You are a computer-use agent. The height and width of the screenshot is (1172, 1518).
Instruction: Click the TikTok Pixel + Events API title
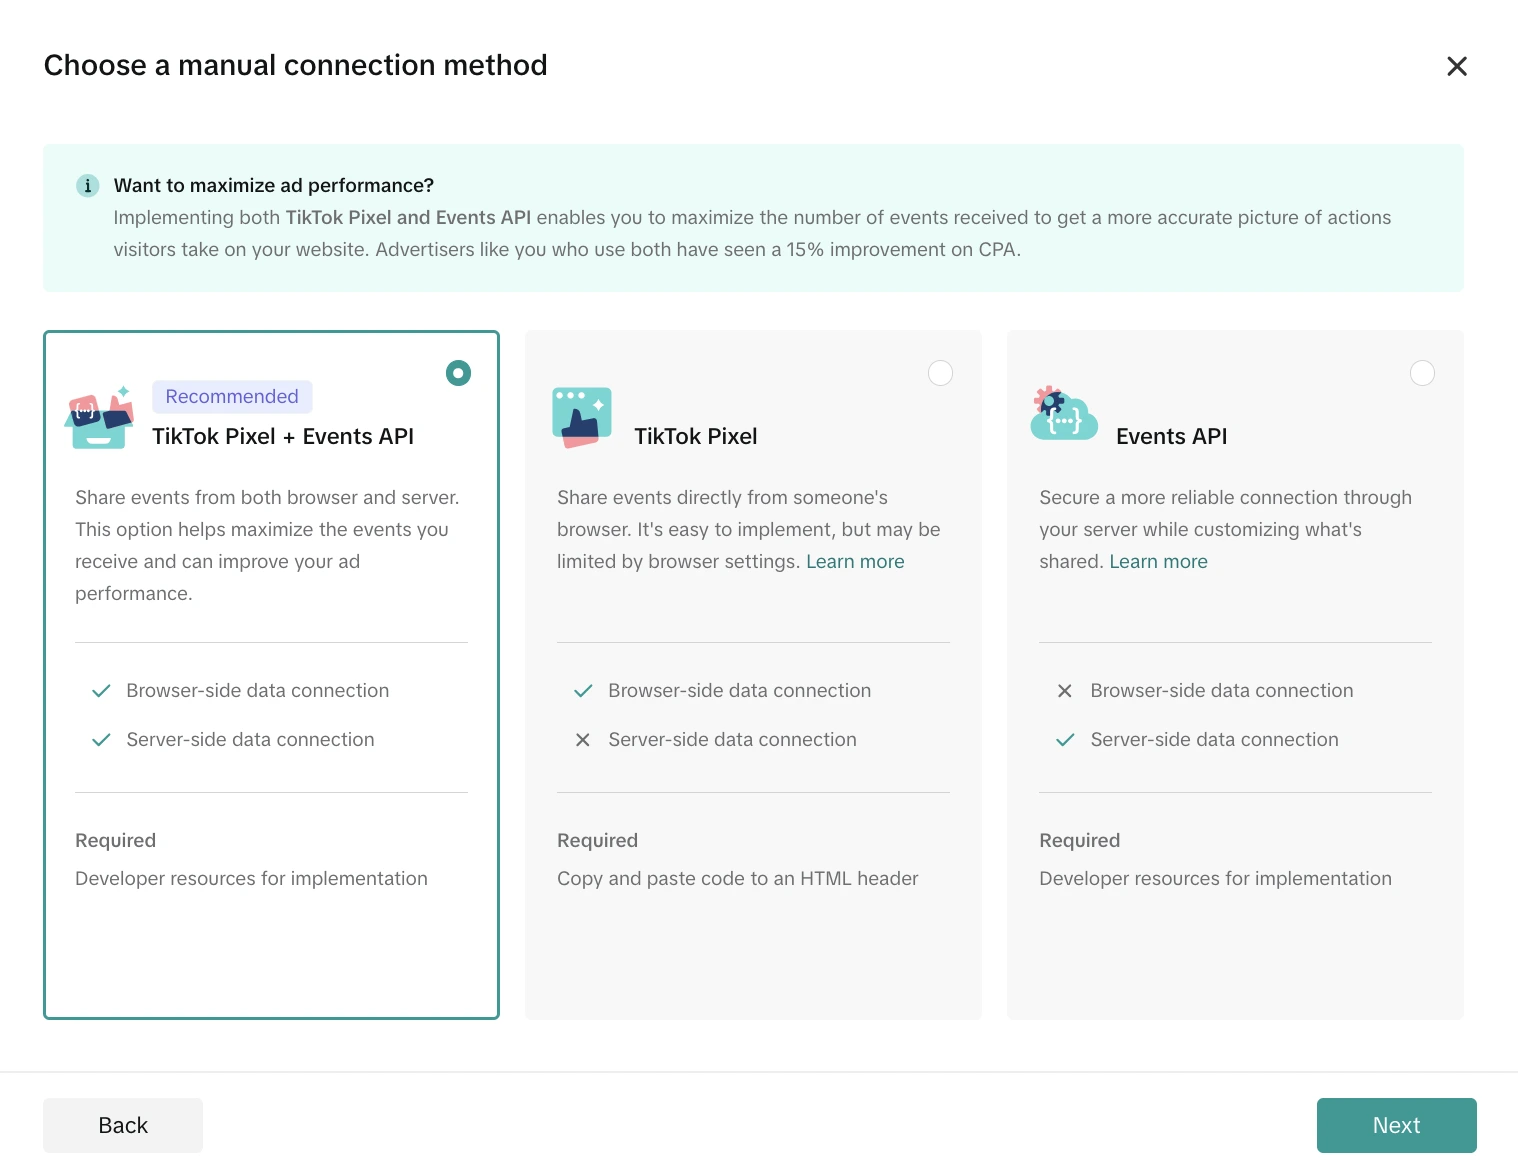[283, 436]
